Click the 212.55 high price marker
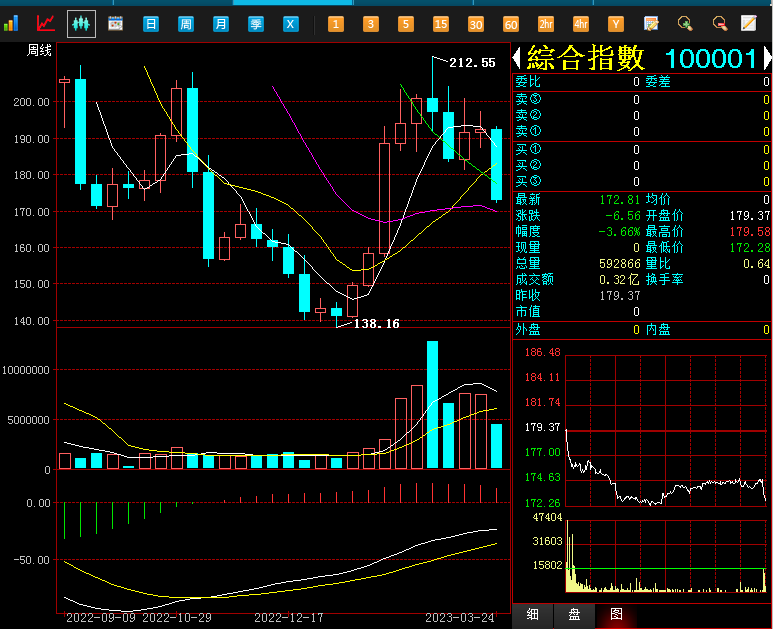The height and width of the screenshot is (629, 773). [472, 63]
